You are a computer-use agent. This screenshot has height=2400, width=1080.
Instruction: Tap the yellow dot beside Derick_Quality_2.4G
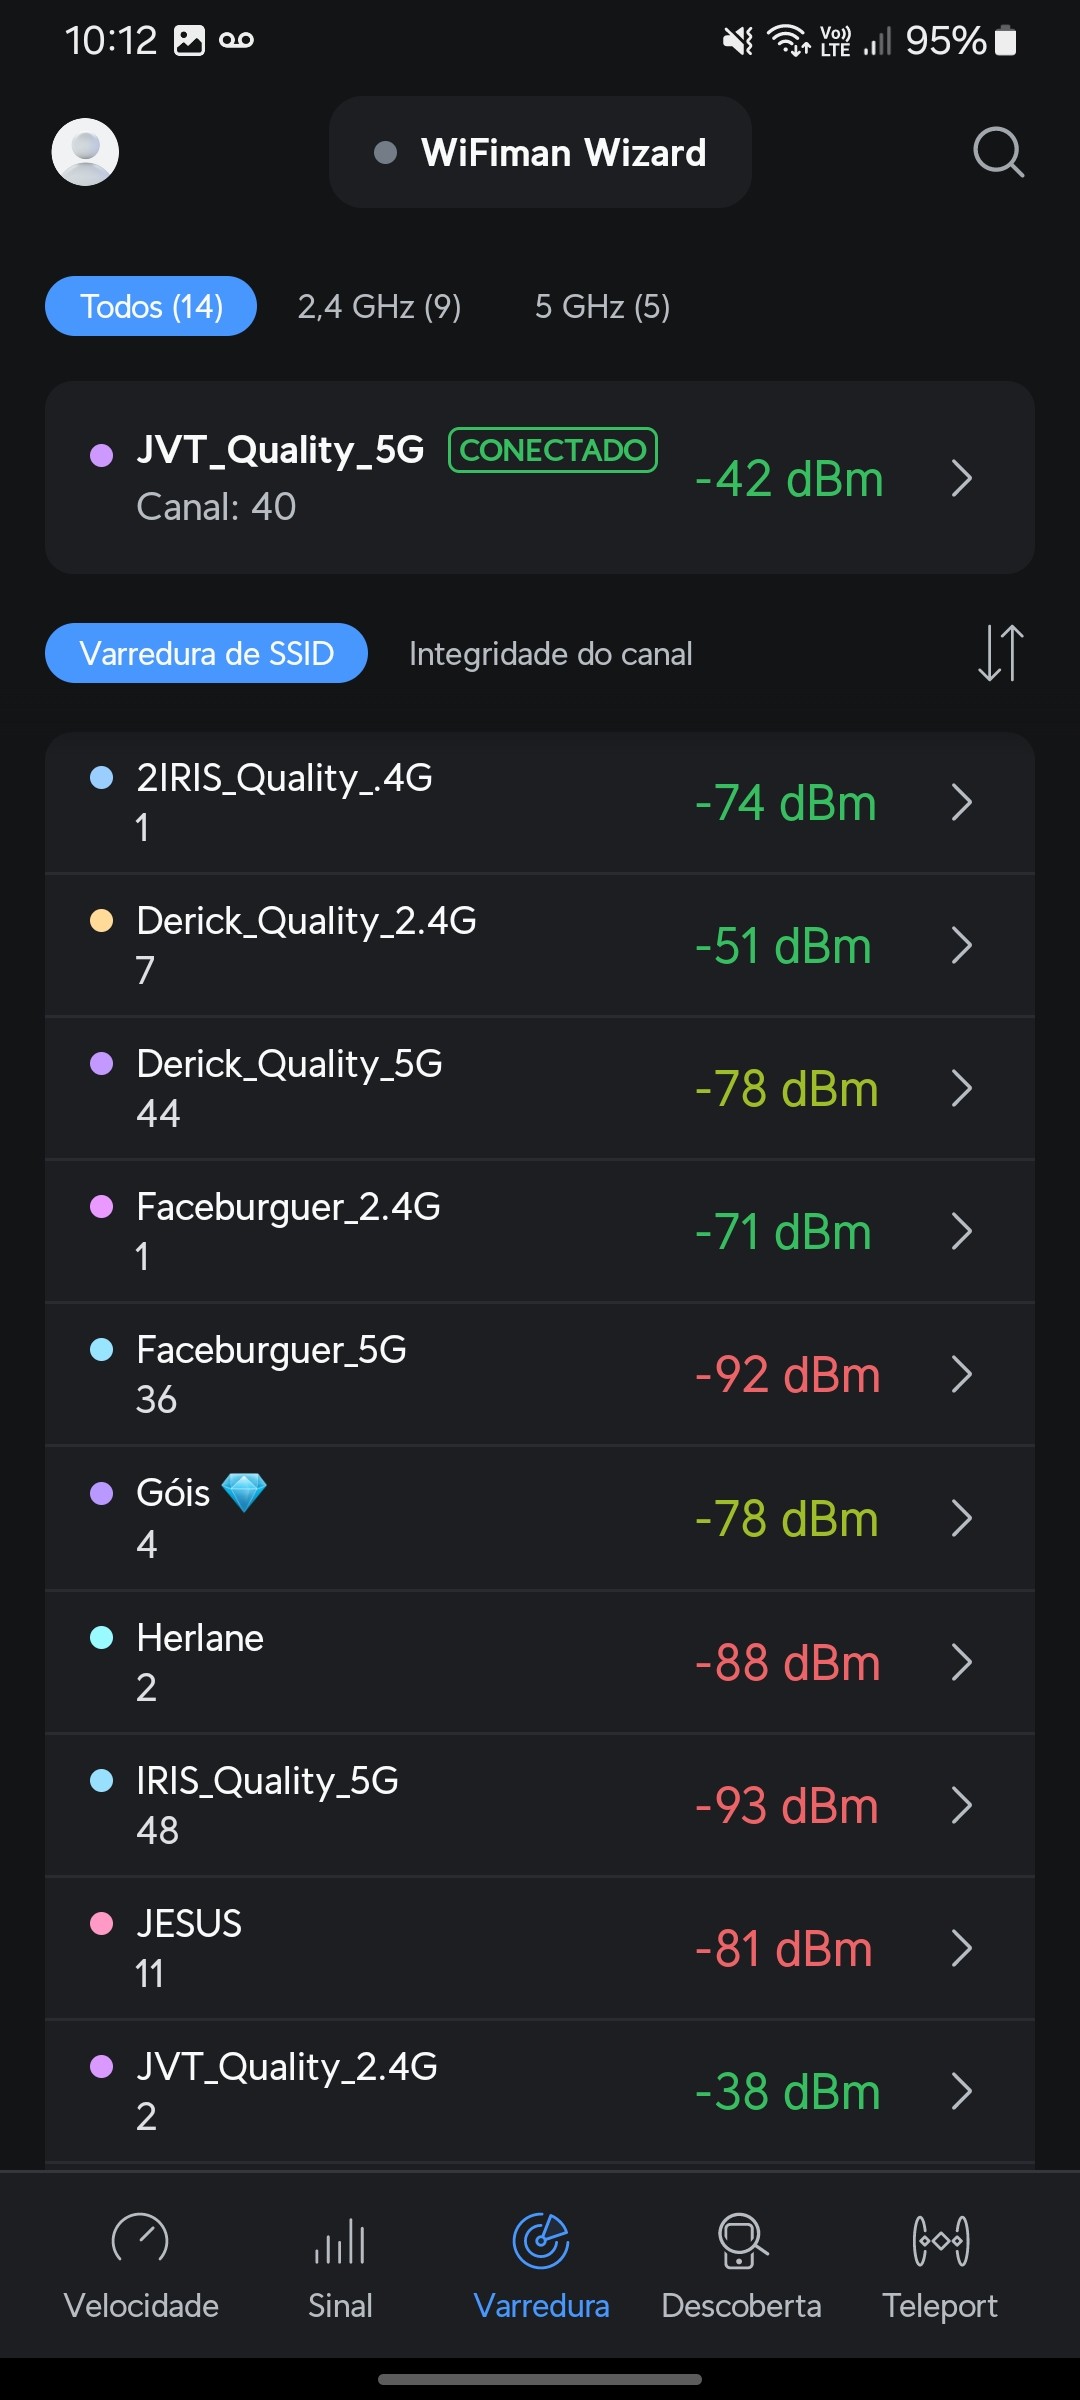click(102, 921)
